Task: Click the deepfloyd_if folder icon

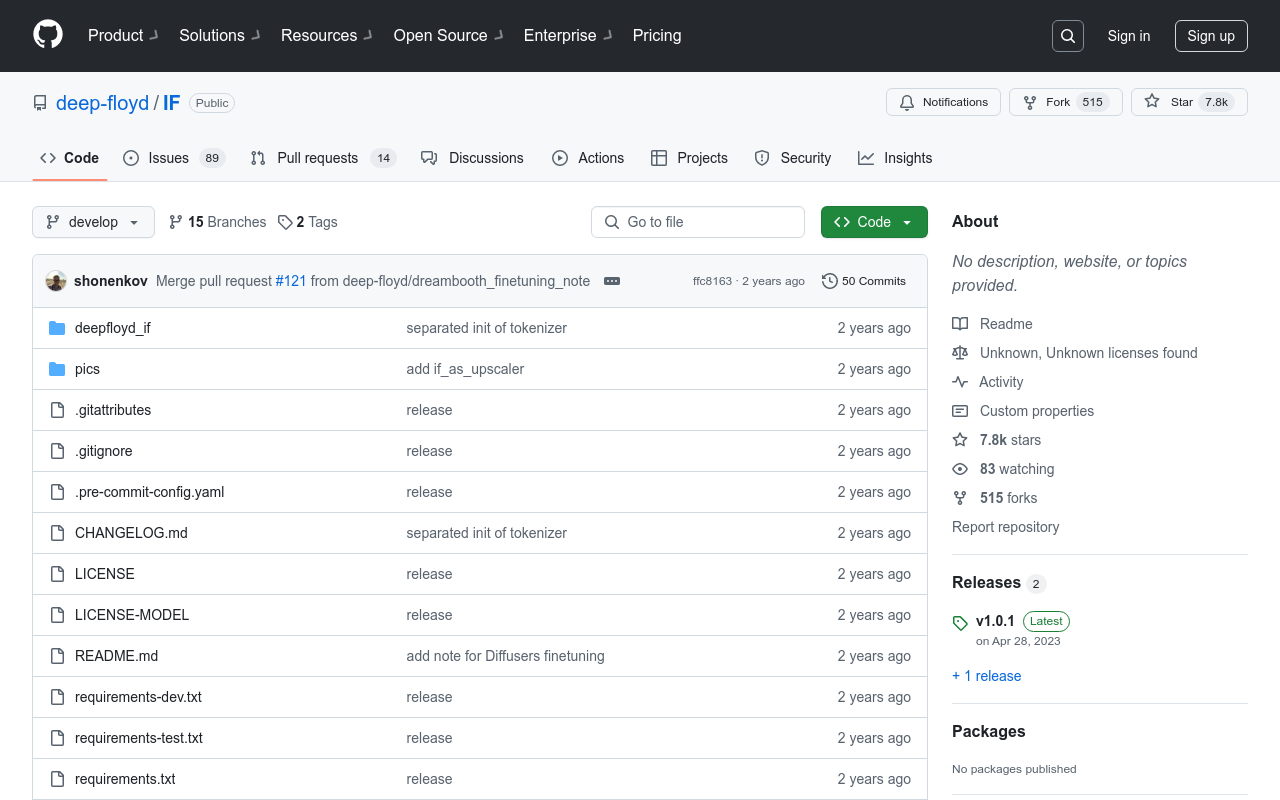Action: (x=57, y=328)
